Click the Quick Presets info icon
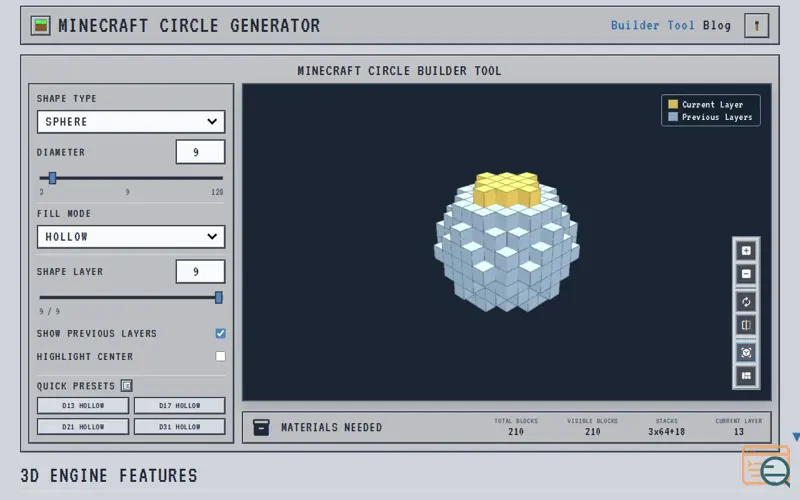Image resolution: width=800 pixels, height=500 pixels. pos(127,386)
